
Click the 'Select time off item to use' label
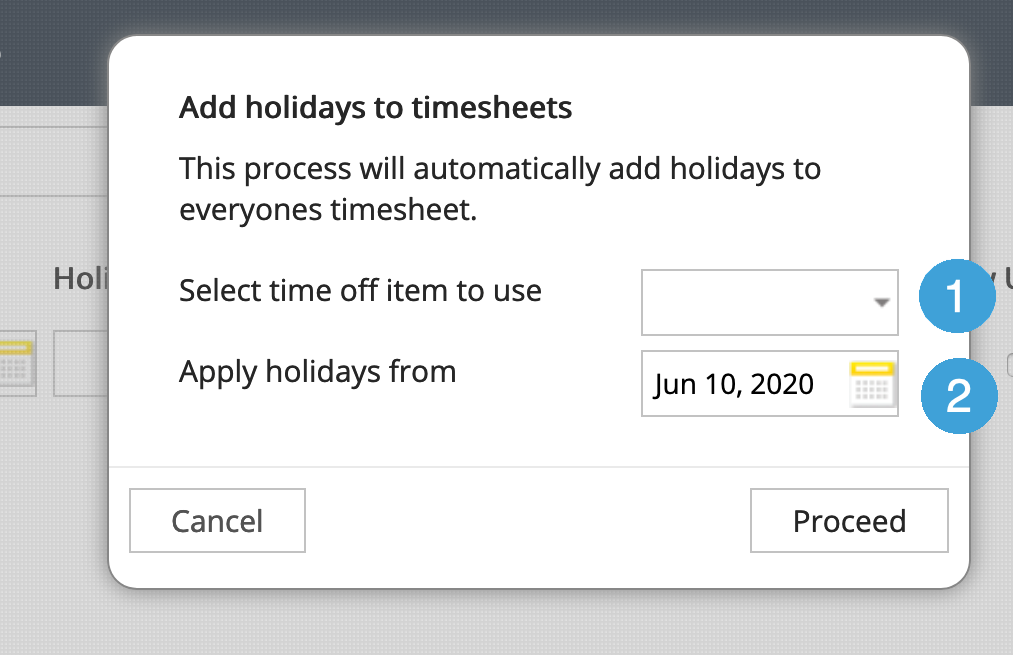coord(360,291)
